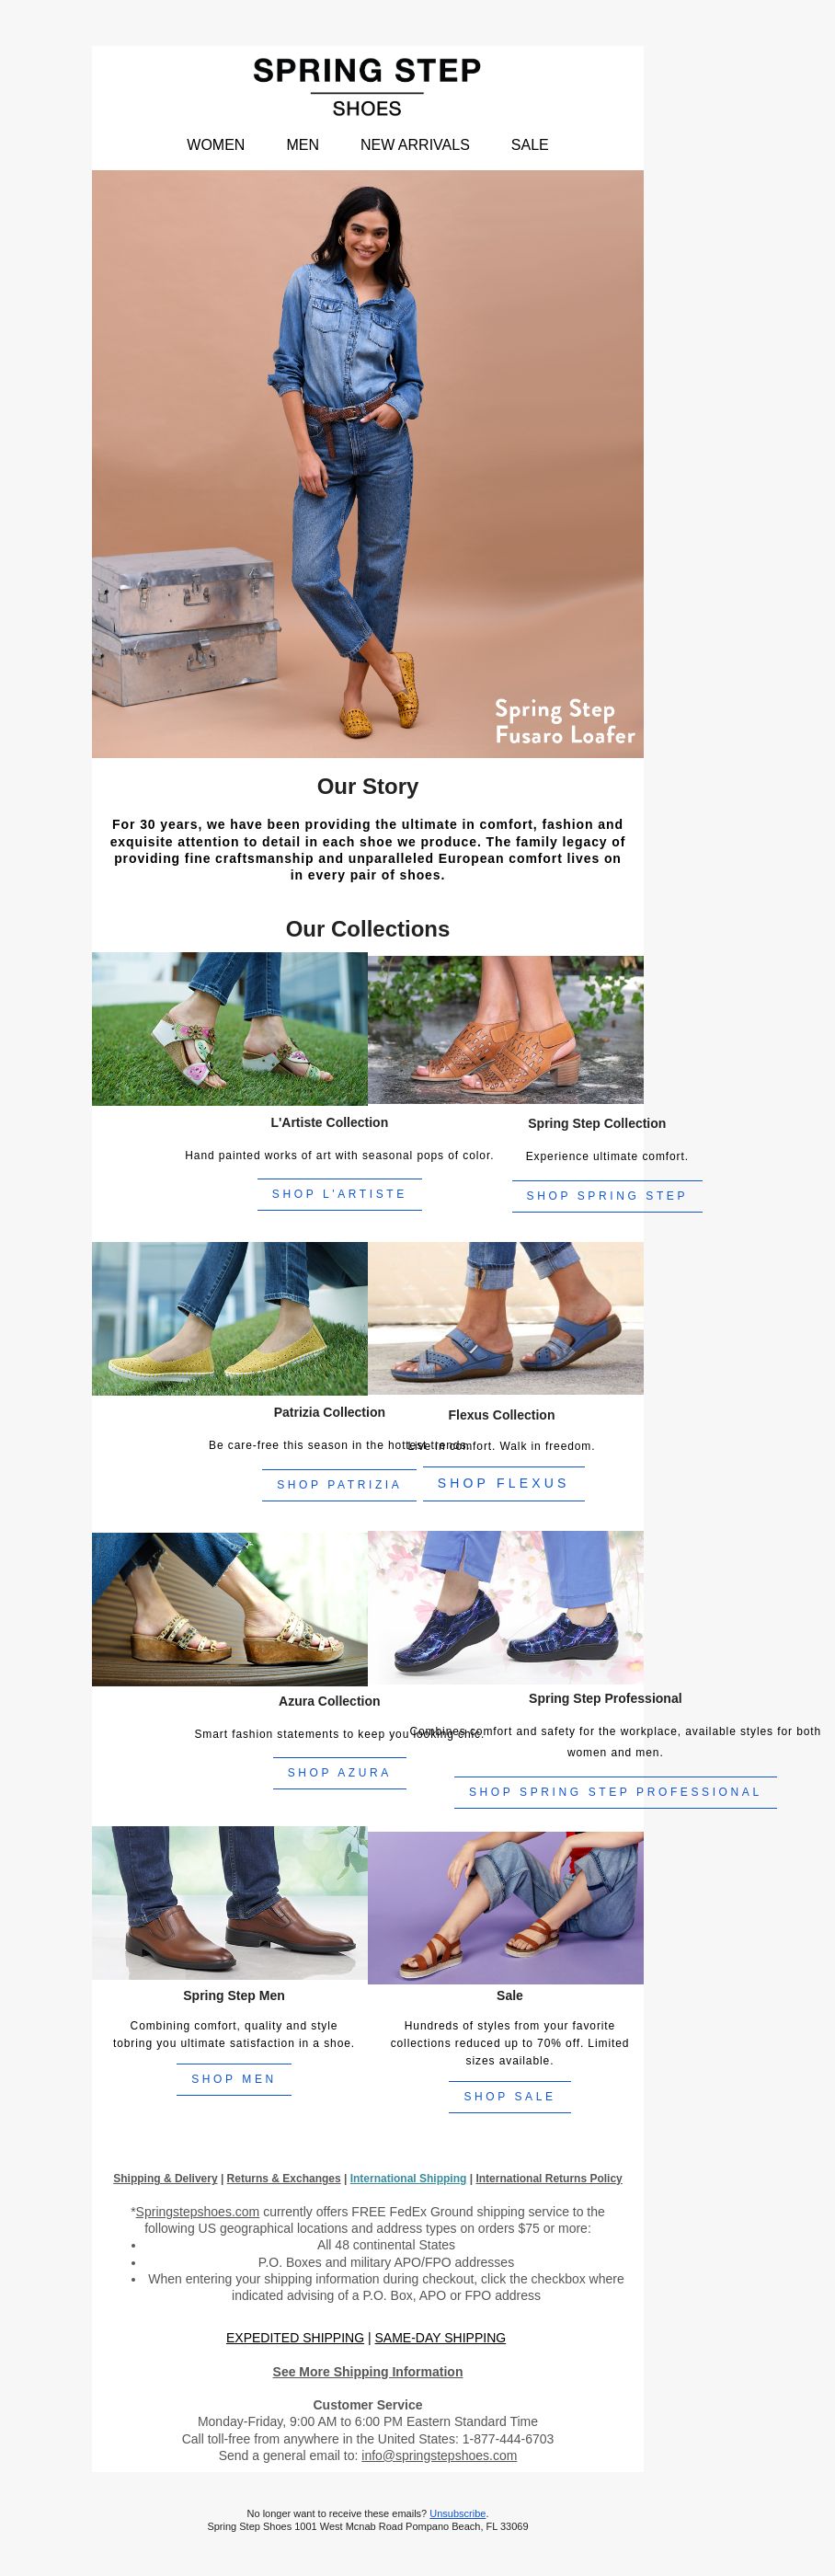Click the SHOP SALE button
Viewport: 835px width, 2576px height.
(x=509, y=2096)
